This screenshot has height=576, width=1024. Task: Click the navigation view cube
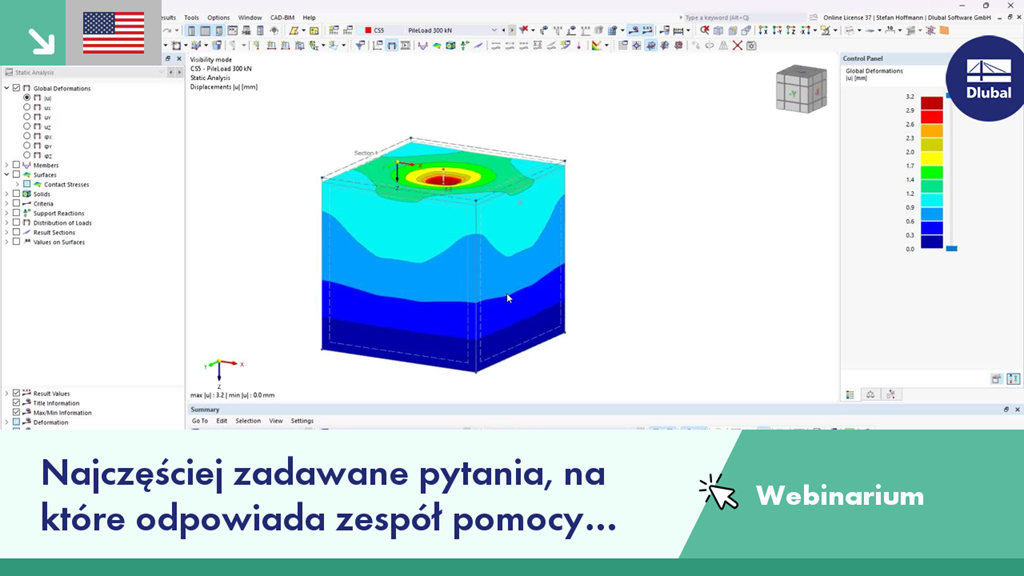[x=801, y=89]
